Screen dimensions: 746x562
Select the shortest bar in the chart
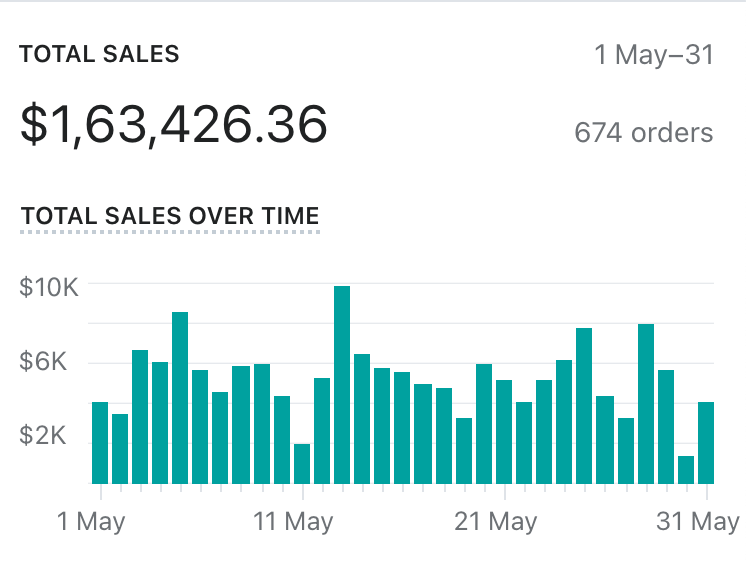(x=686, y=470)
